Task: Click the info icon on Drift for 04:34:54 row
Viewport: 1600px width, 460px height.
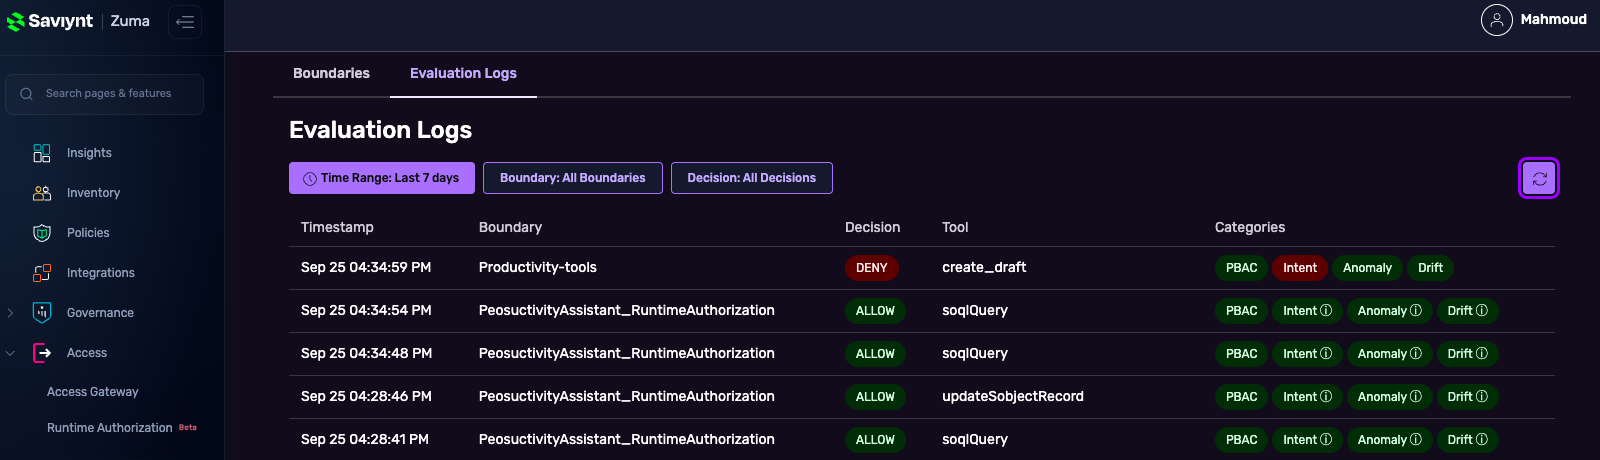Action: click(1482, 311)
